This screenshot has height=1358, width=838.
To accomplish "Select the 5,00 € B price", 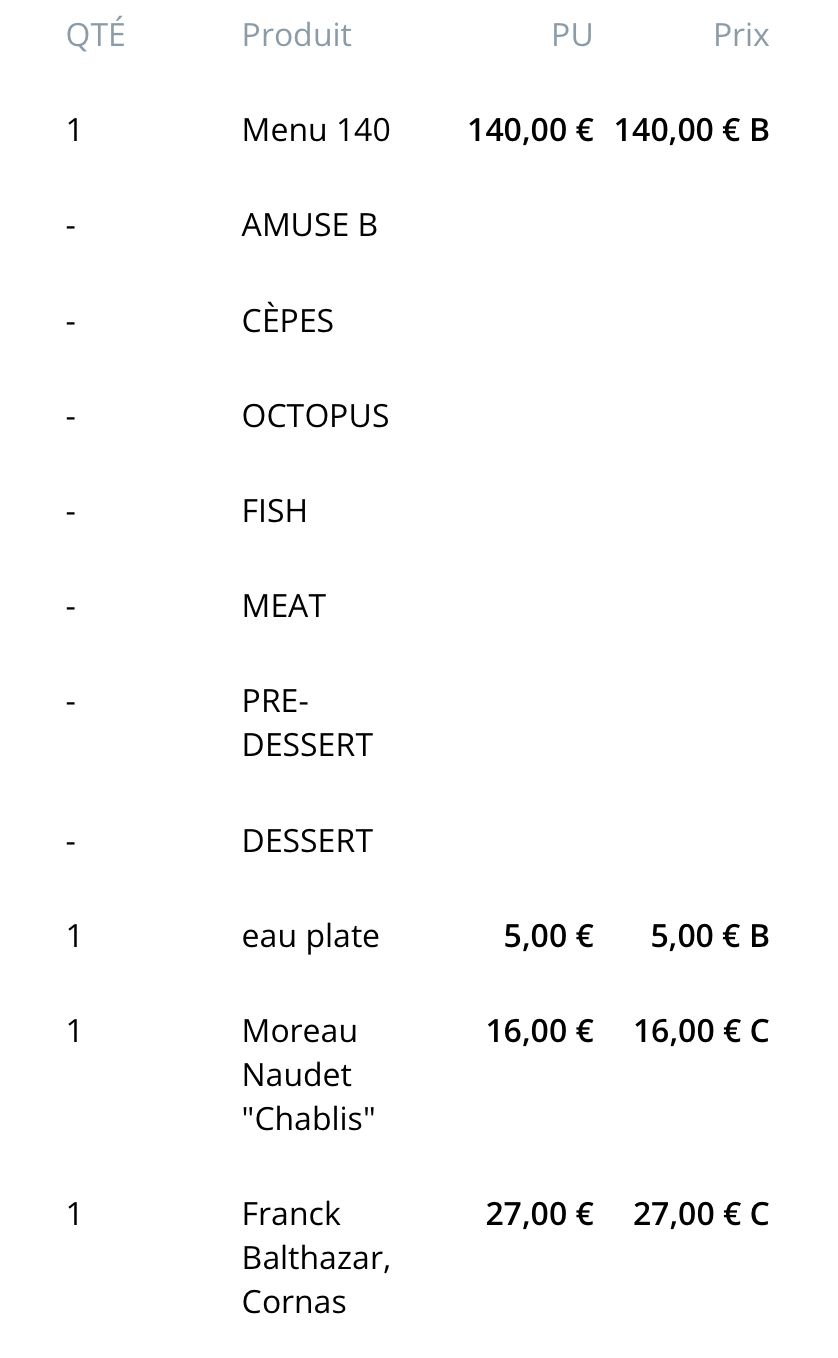I will (x=709, y=936).
